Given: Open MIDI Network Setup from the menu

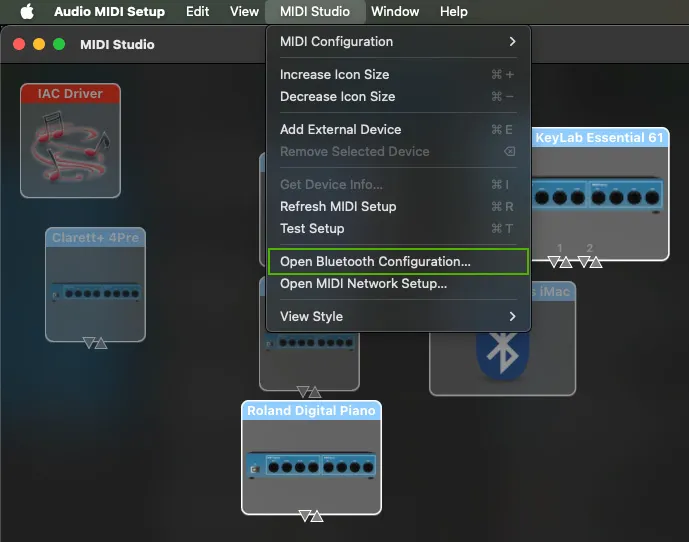Looking at the screenshot, I should coord(398,284).
